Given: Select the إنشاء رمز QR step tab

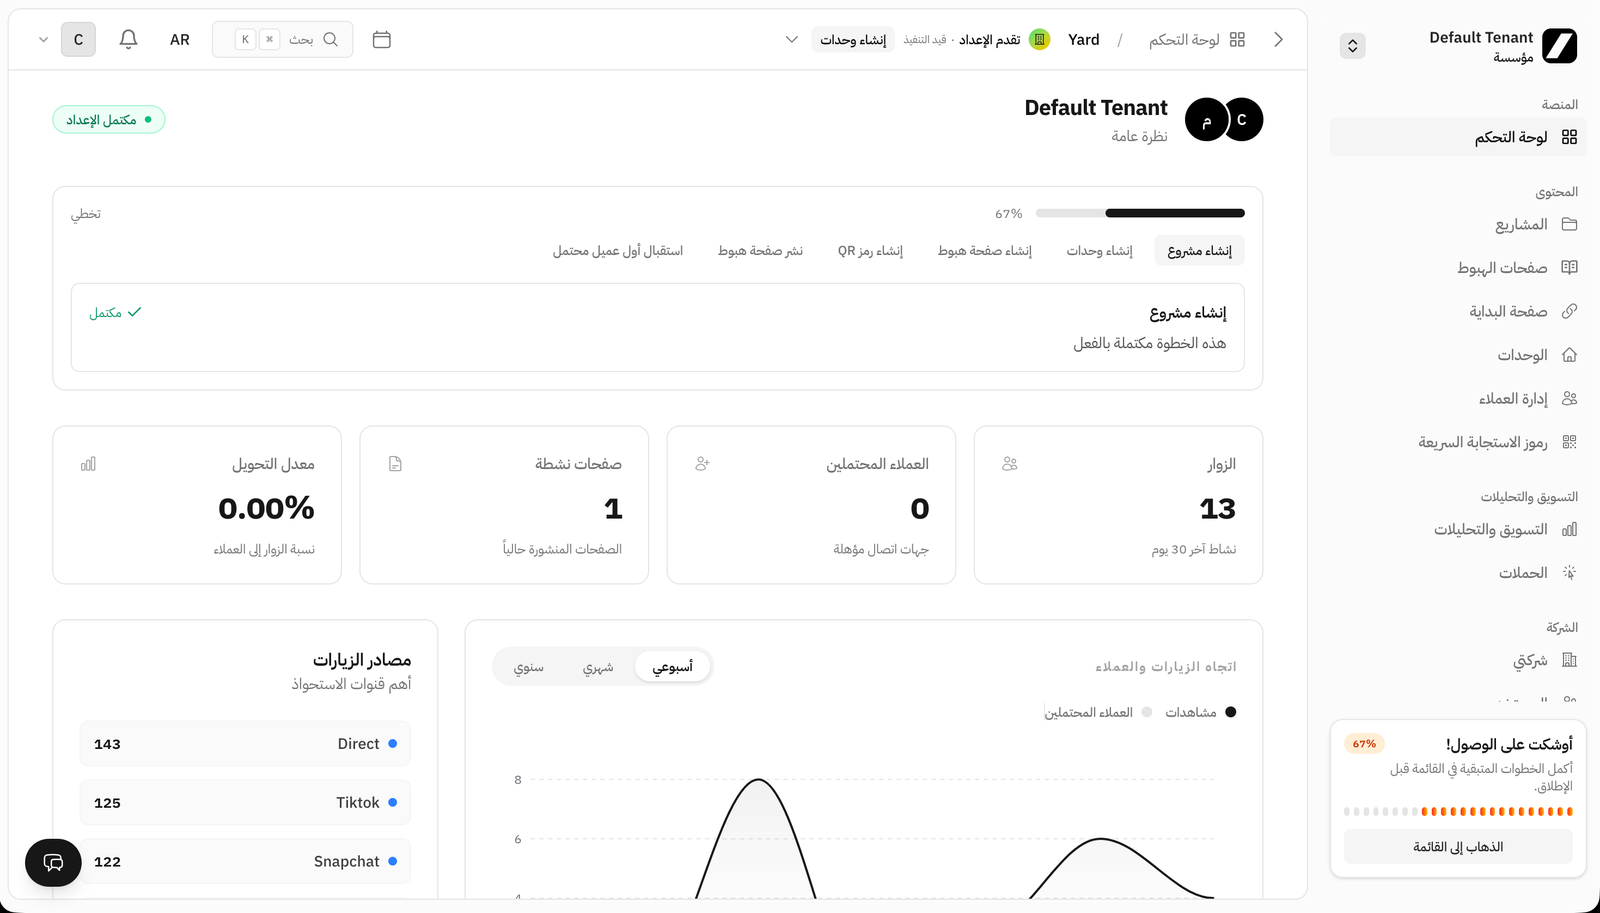Looking at the screenshot, I should coord(870,251).
